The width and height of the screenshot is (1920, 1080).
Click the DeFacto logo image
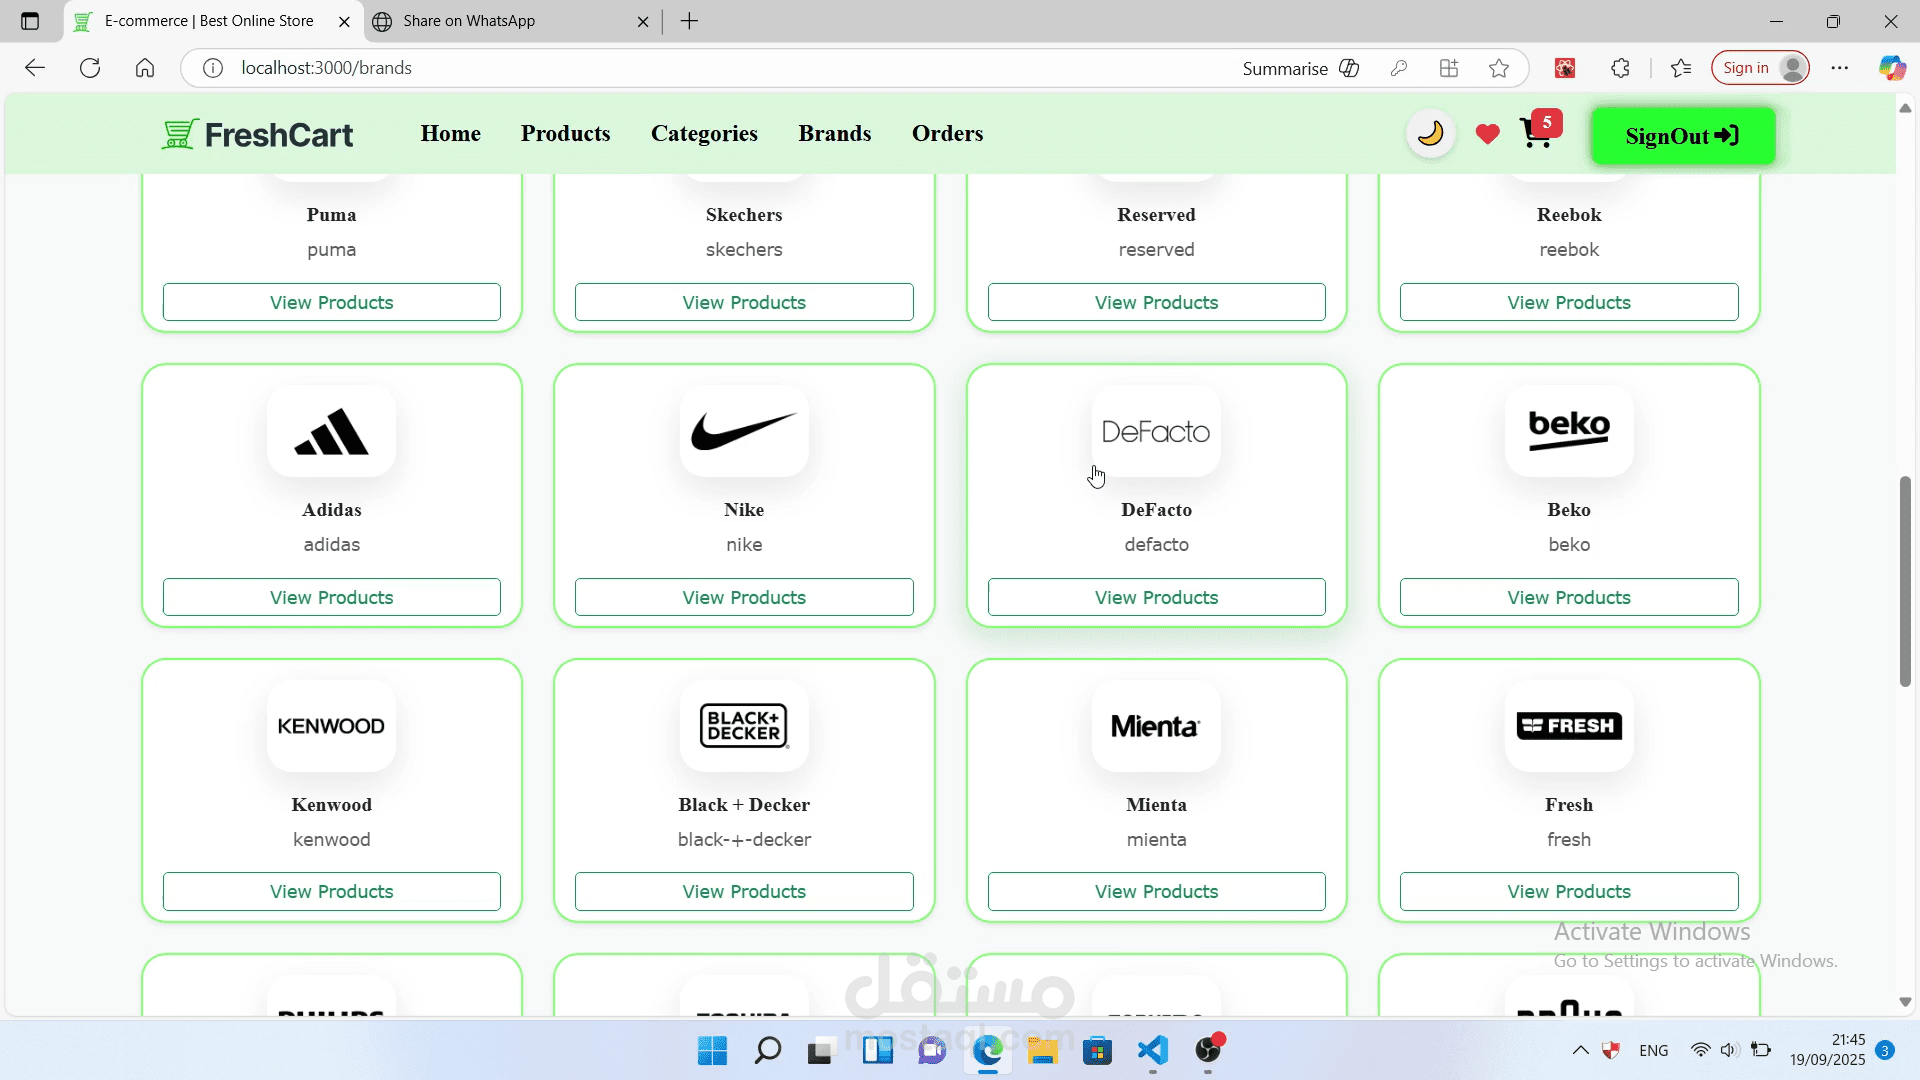click(1157, 431)
